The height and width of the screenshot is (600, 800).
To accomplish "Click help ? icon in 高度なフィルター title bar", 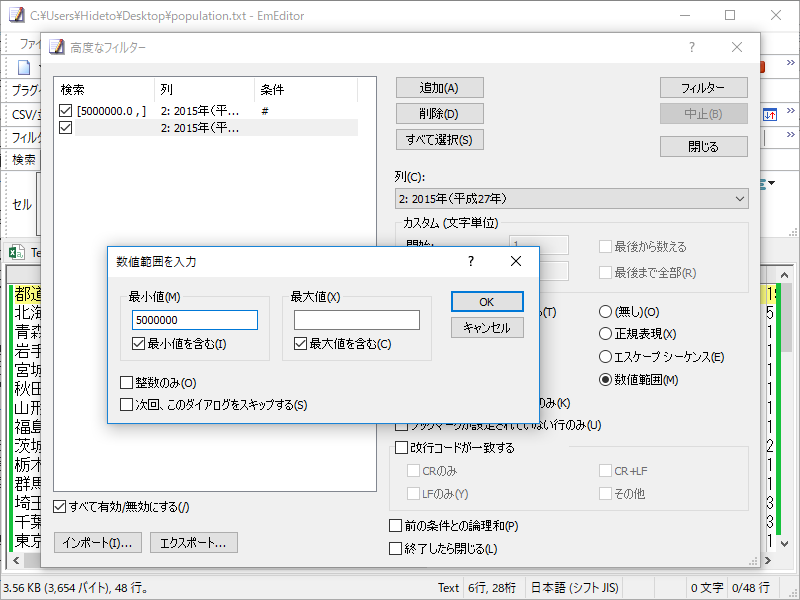I will (x=691, y=47).
